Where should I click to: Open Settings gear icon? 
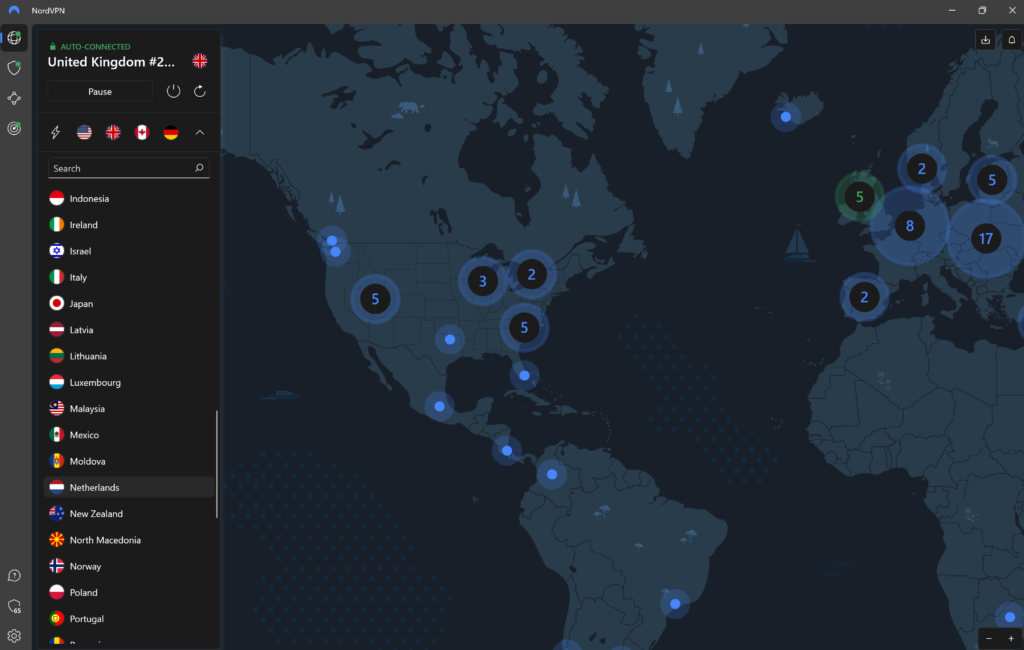(x=14, y=636)
